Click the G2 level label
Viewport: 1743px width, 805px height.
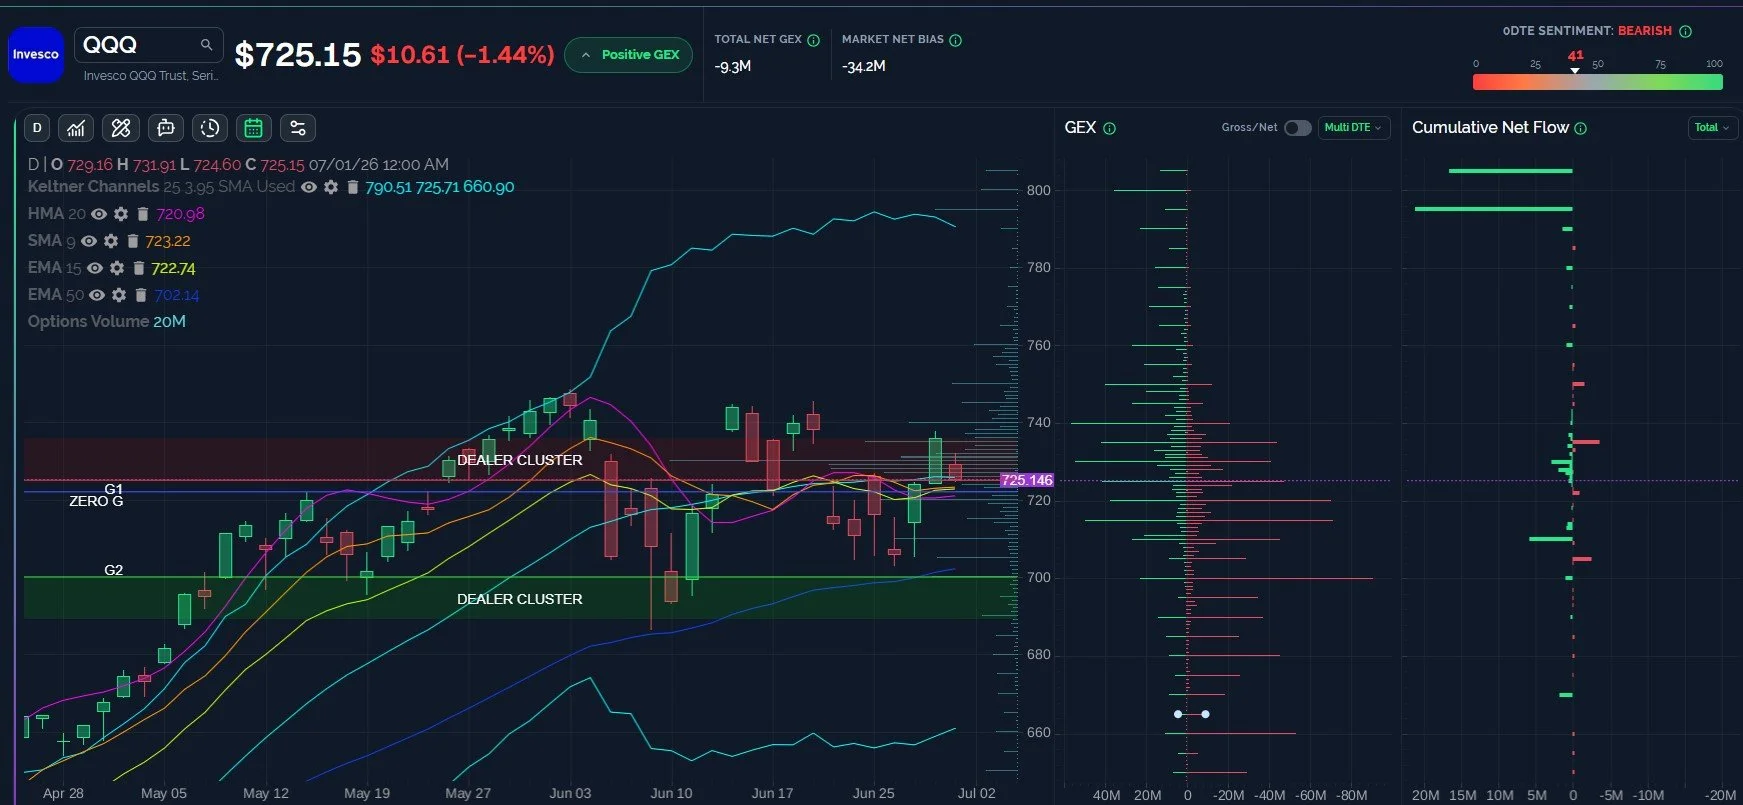(x=114, y=570)
